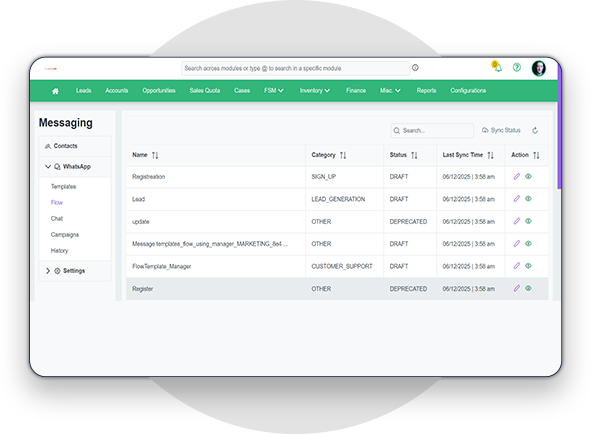Click the info icon beside global search

(x=415, y=68)
